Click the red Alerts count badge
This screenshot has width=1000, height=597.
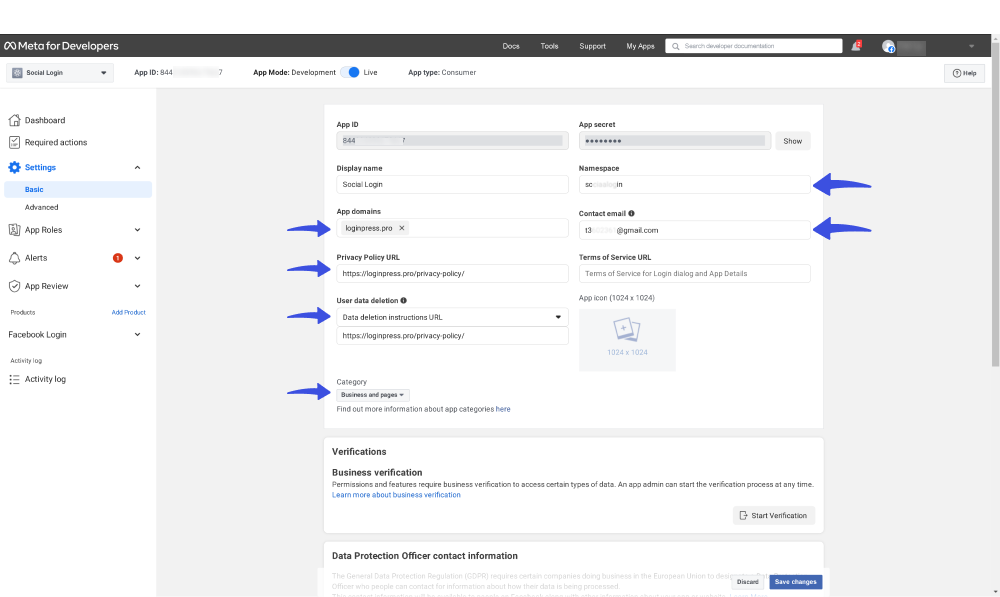[117, 258]
